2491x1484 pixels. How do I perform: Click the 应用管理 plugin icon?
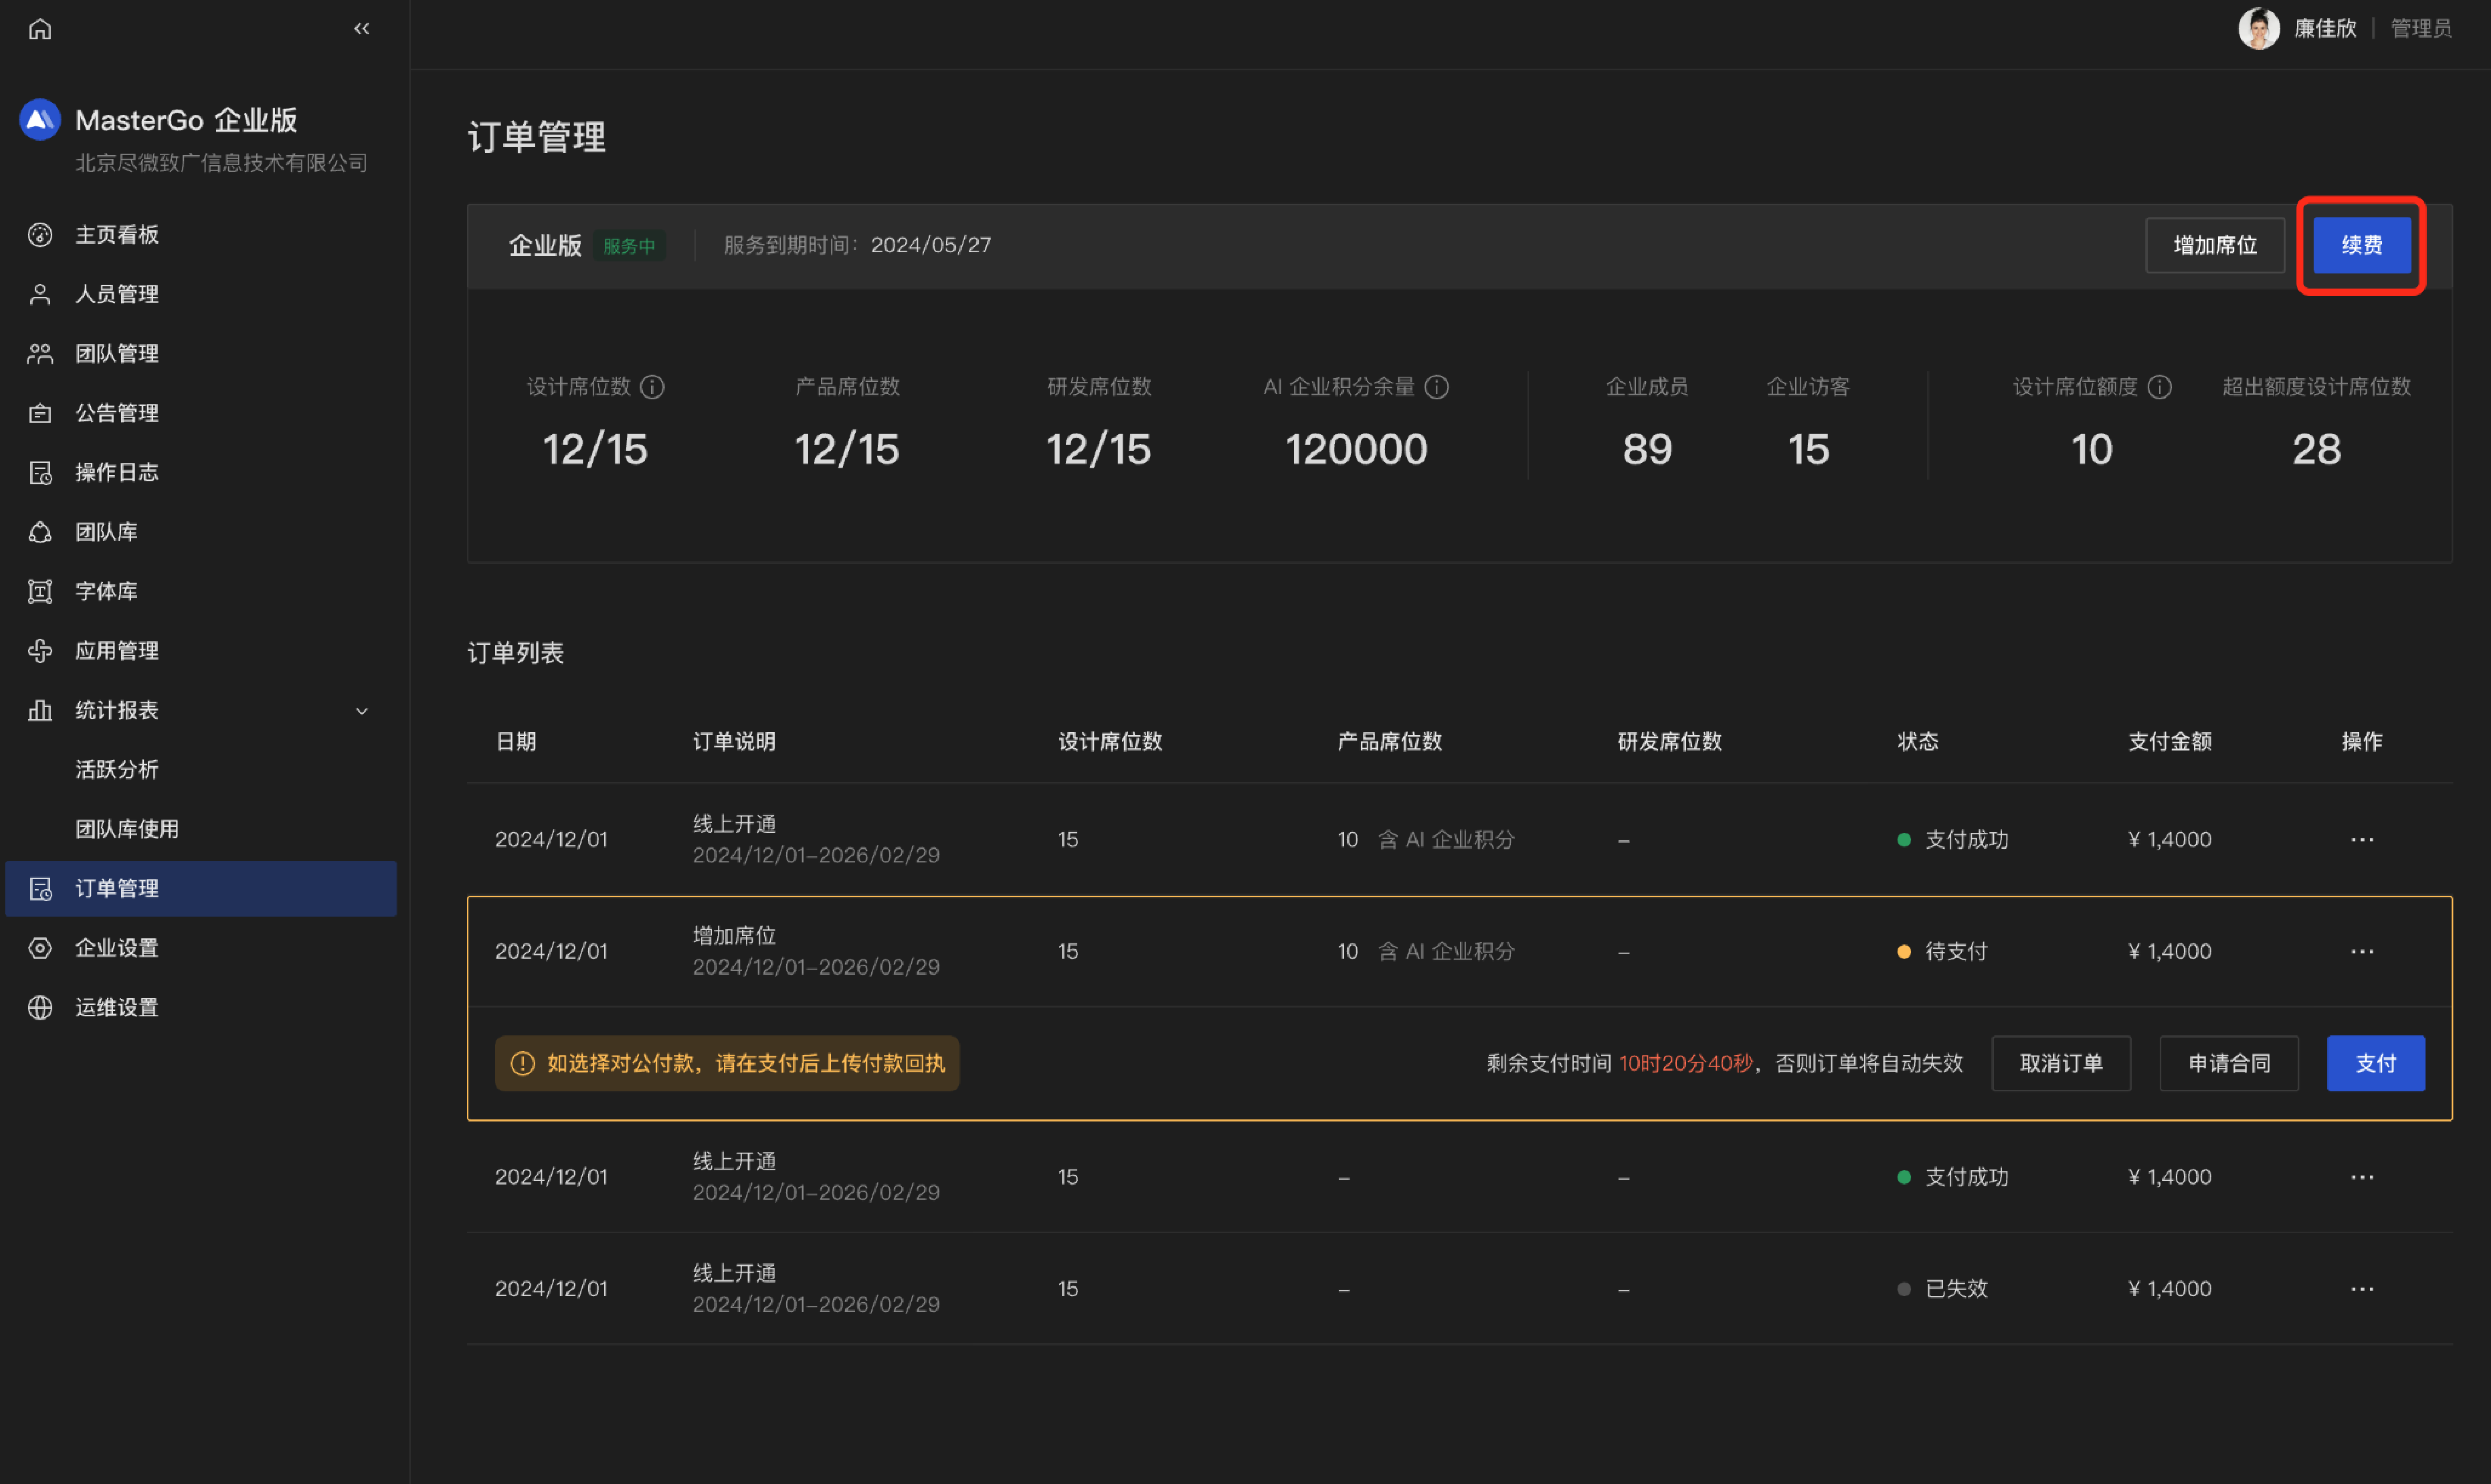40,651
